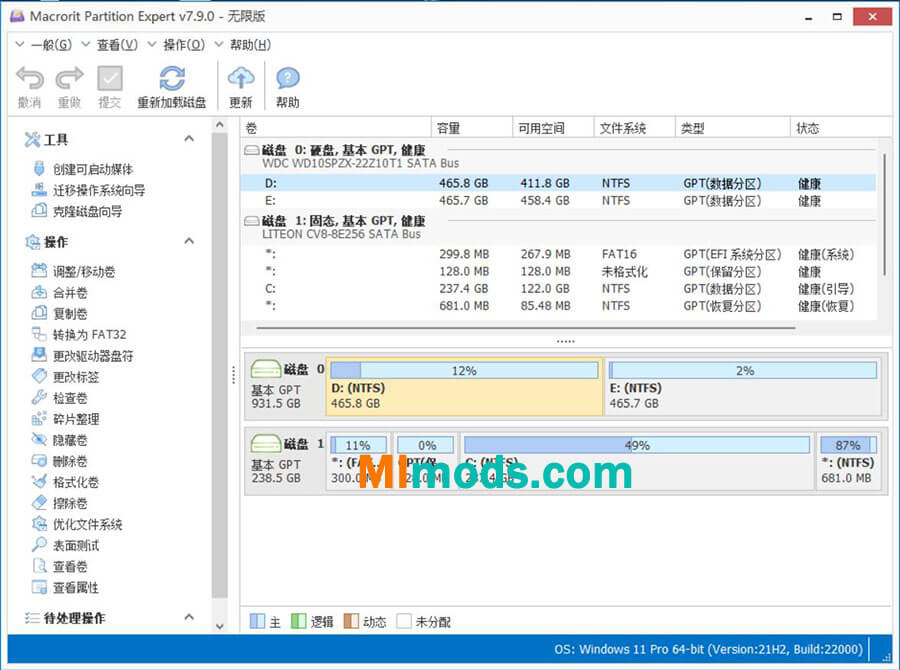Select the 299.8 MB FAT16 EFI partition row
Image resolution: width=900 pixels, height=670 pixels.
558,254
